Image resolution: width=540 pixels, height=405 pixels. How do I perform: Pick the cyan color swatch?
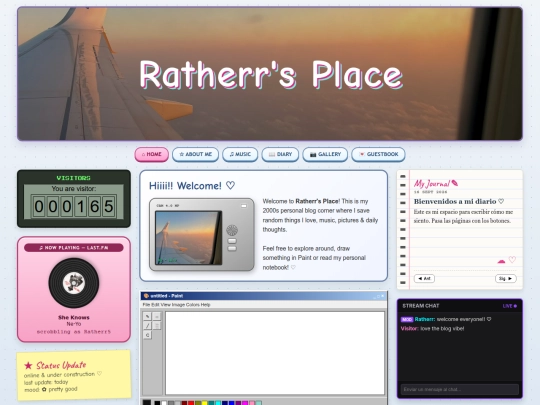click(218, 403)
